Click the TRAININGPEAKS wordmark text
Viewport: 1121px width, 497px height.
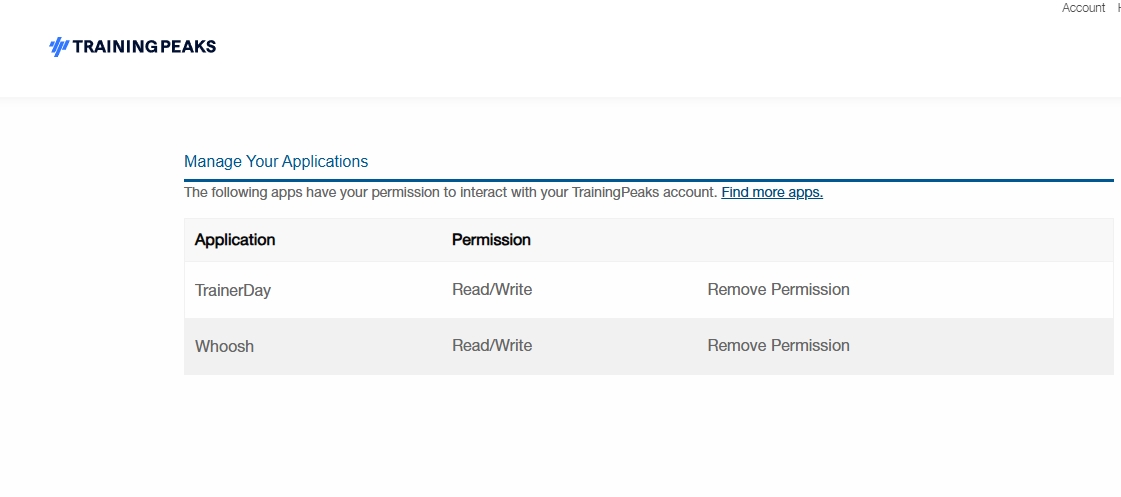tap(144, 46)
